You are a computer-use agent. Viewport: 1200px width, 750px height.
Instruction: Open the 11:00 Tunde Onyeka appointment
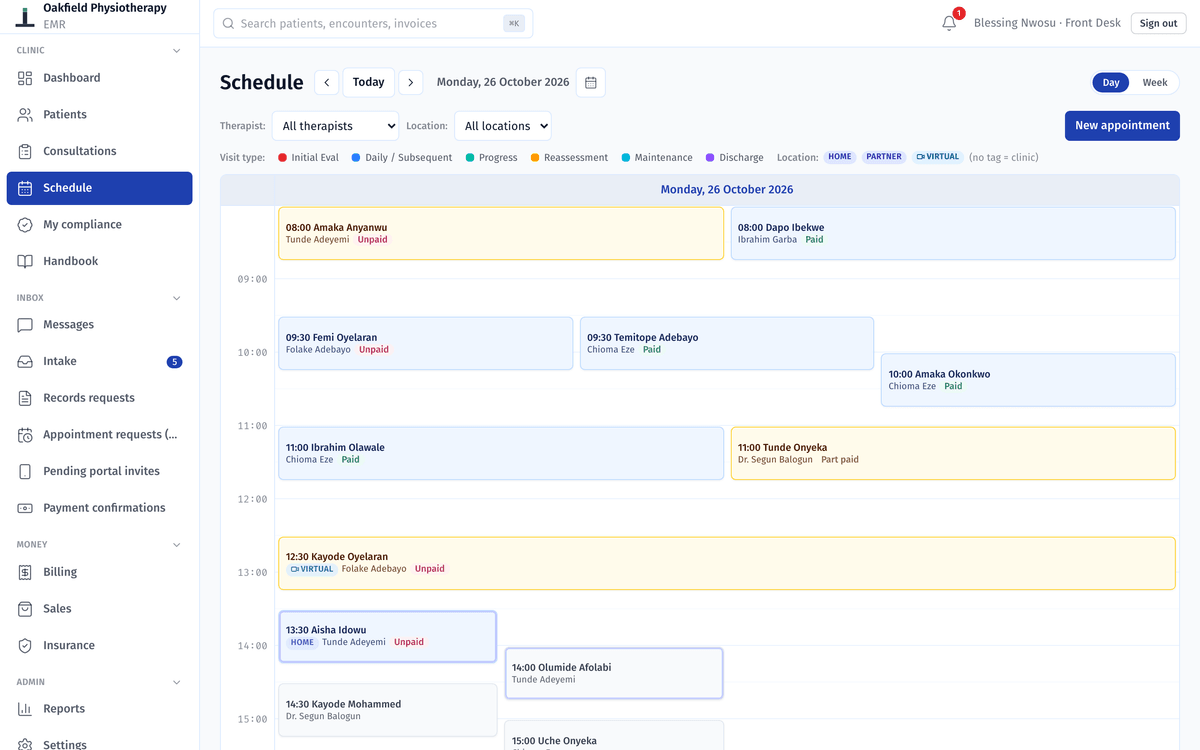(x=953, y=454)
